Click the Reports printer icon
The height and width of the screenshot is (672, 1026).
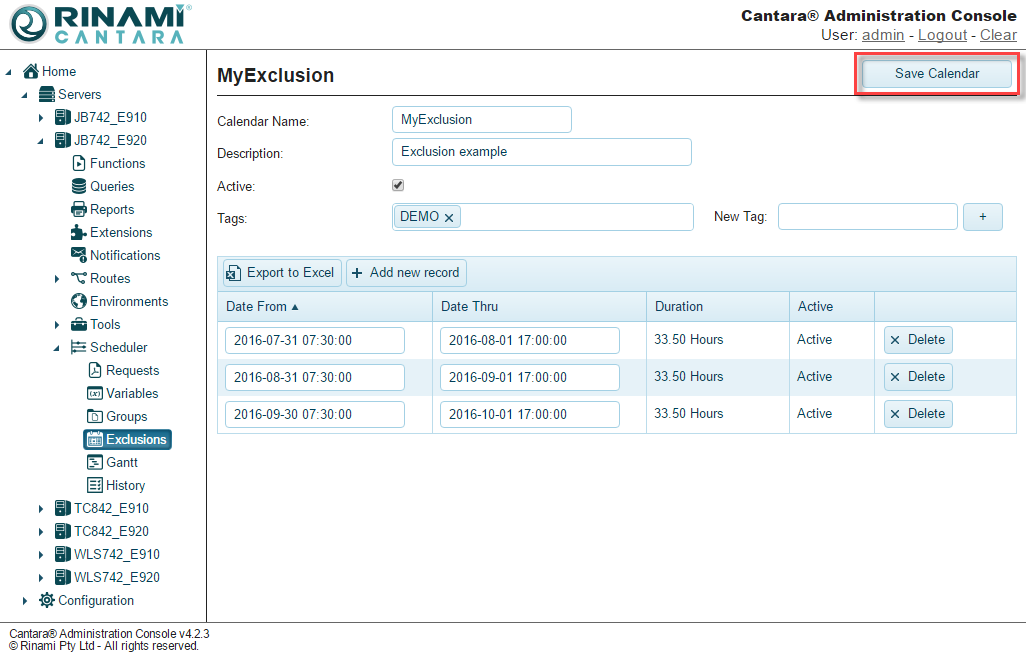(79, 209)
